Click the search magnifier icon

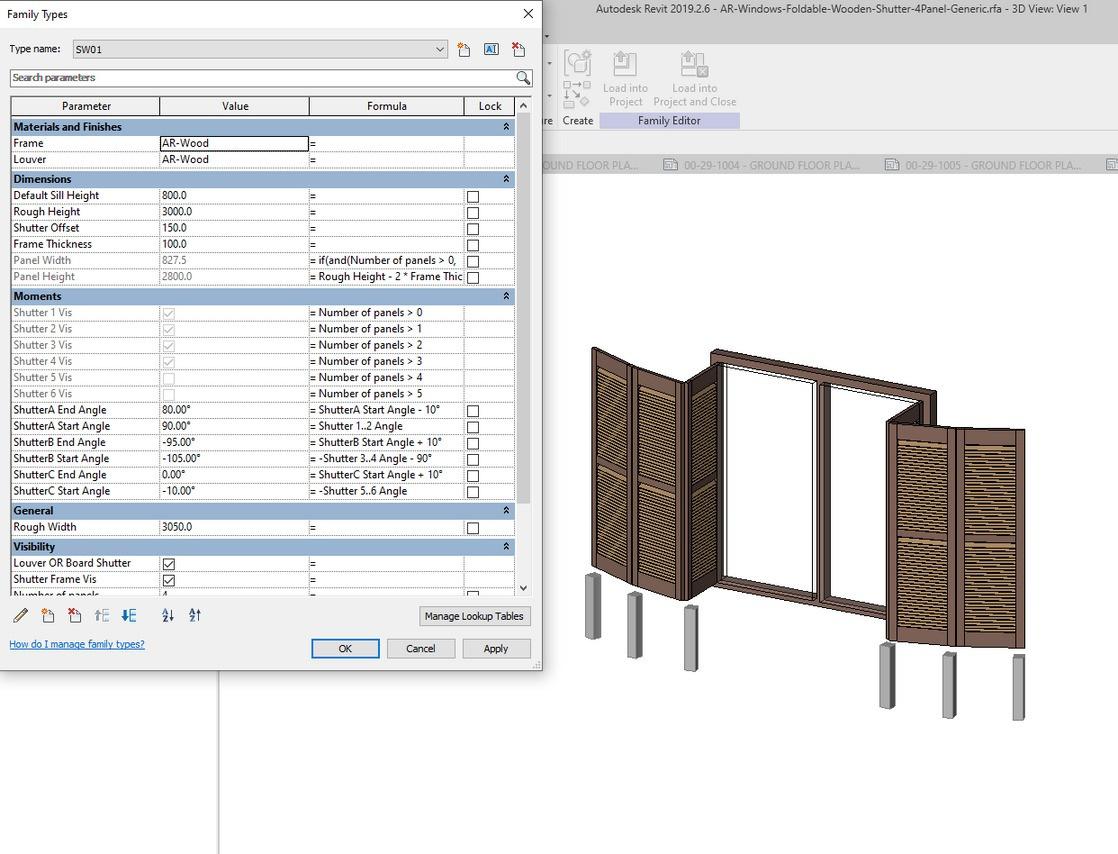click(x=523, y=78)
